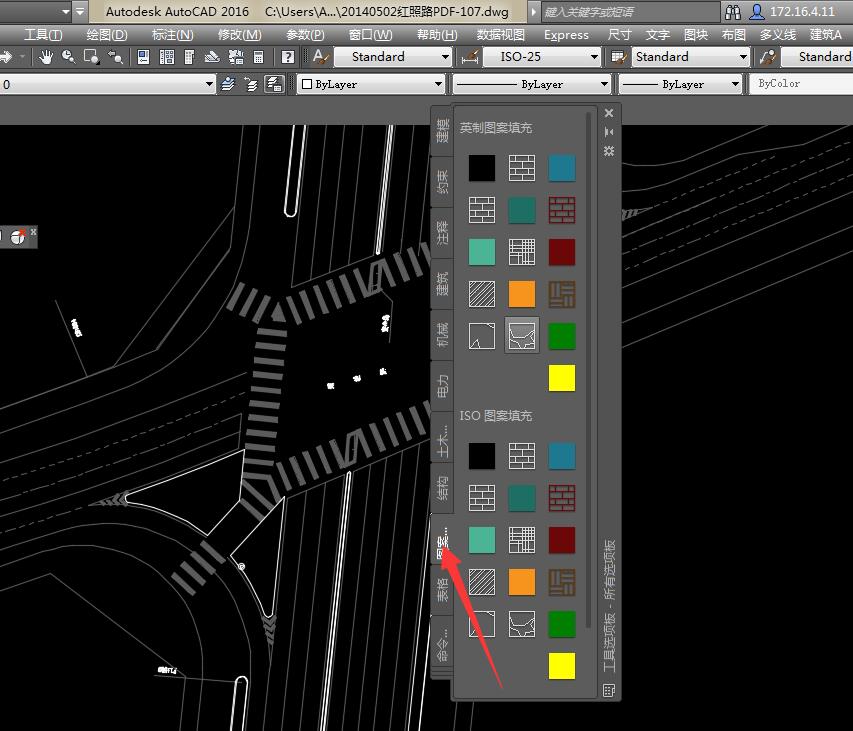The image size is (853, 731).
Task: Click the user sign-in icon
Action: [x=756, y=12]
